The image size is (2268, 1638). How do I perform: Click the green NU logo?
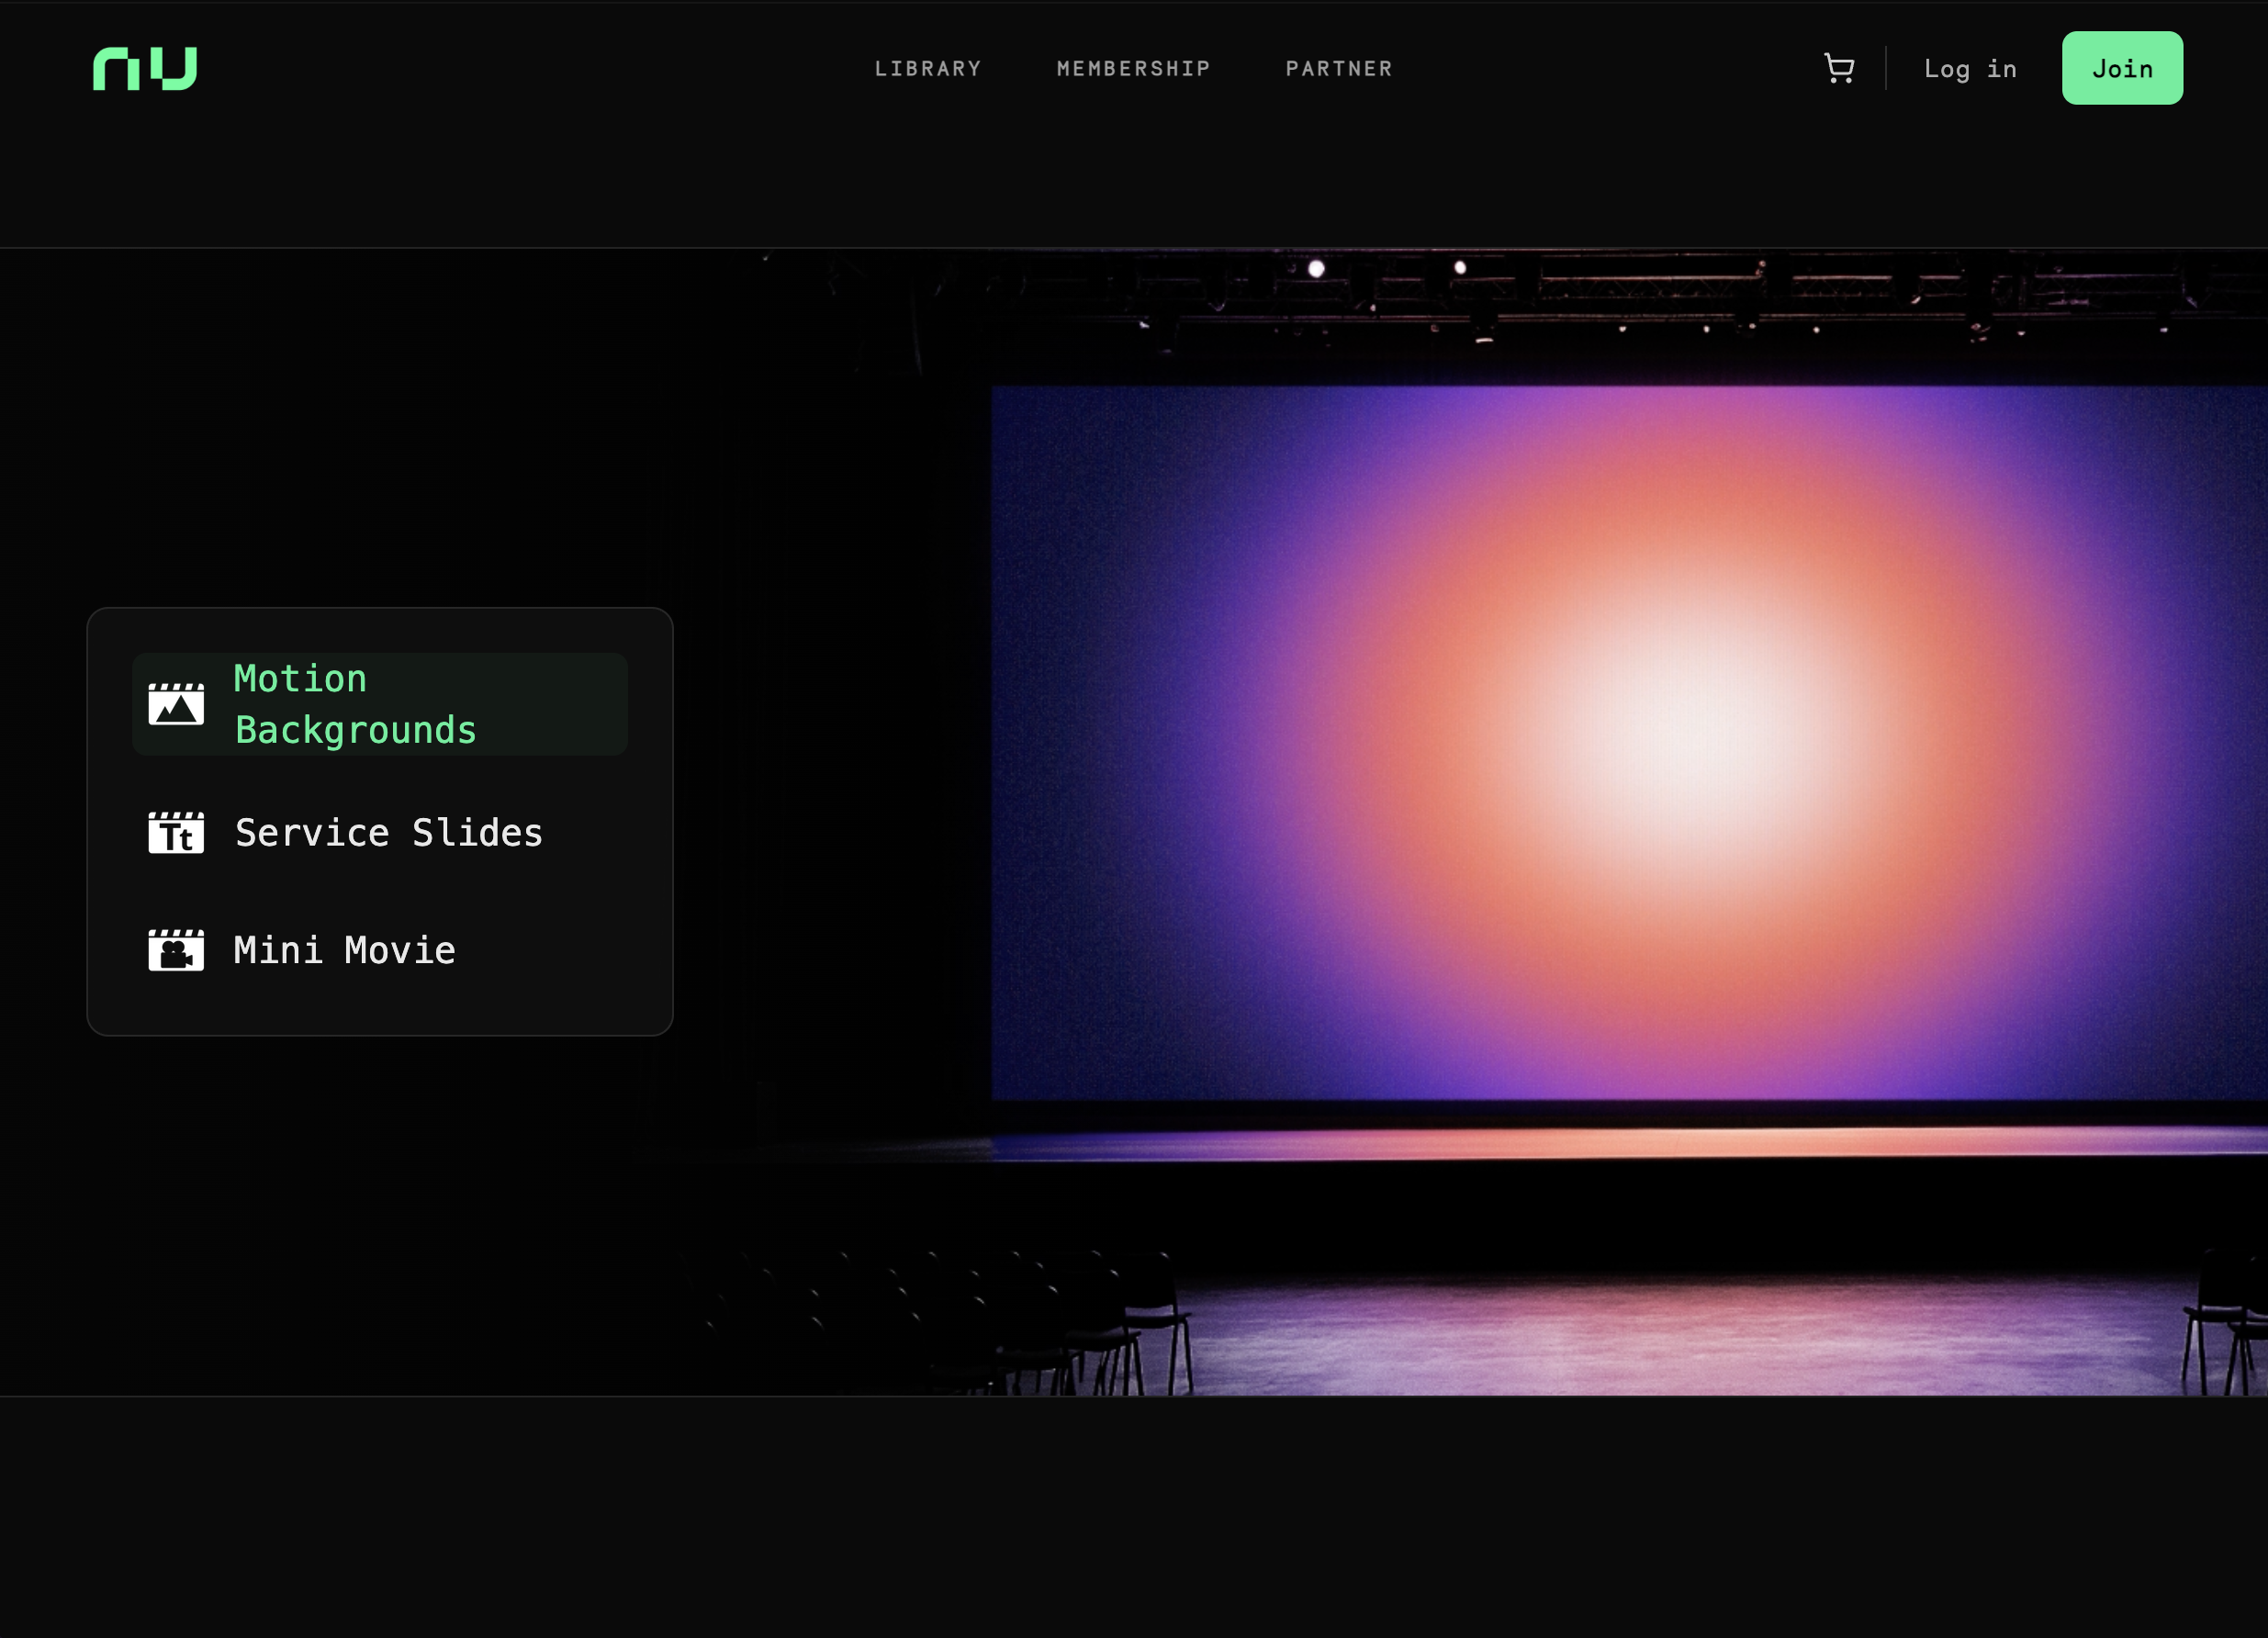pos(145,68)
